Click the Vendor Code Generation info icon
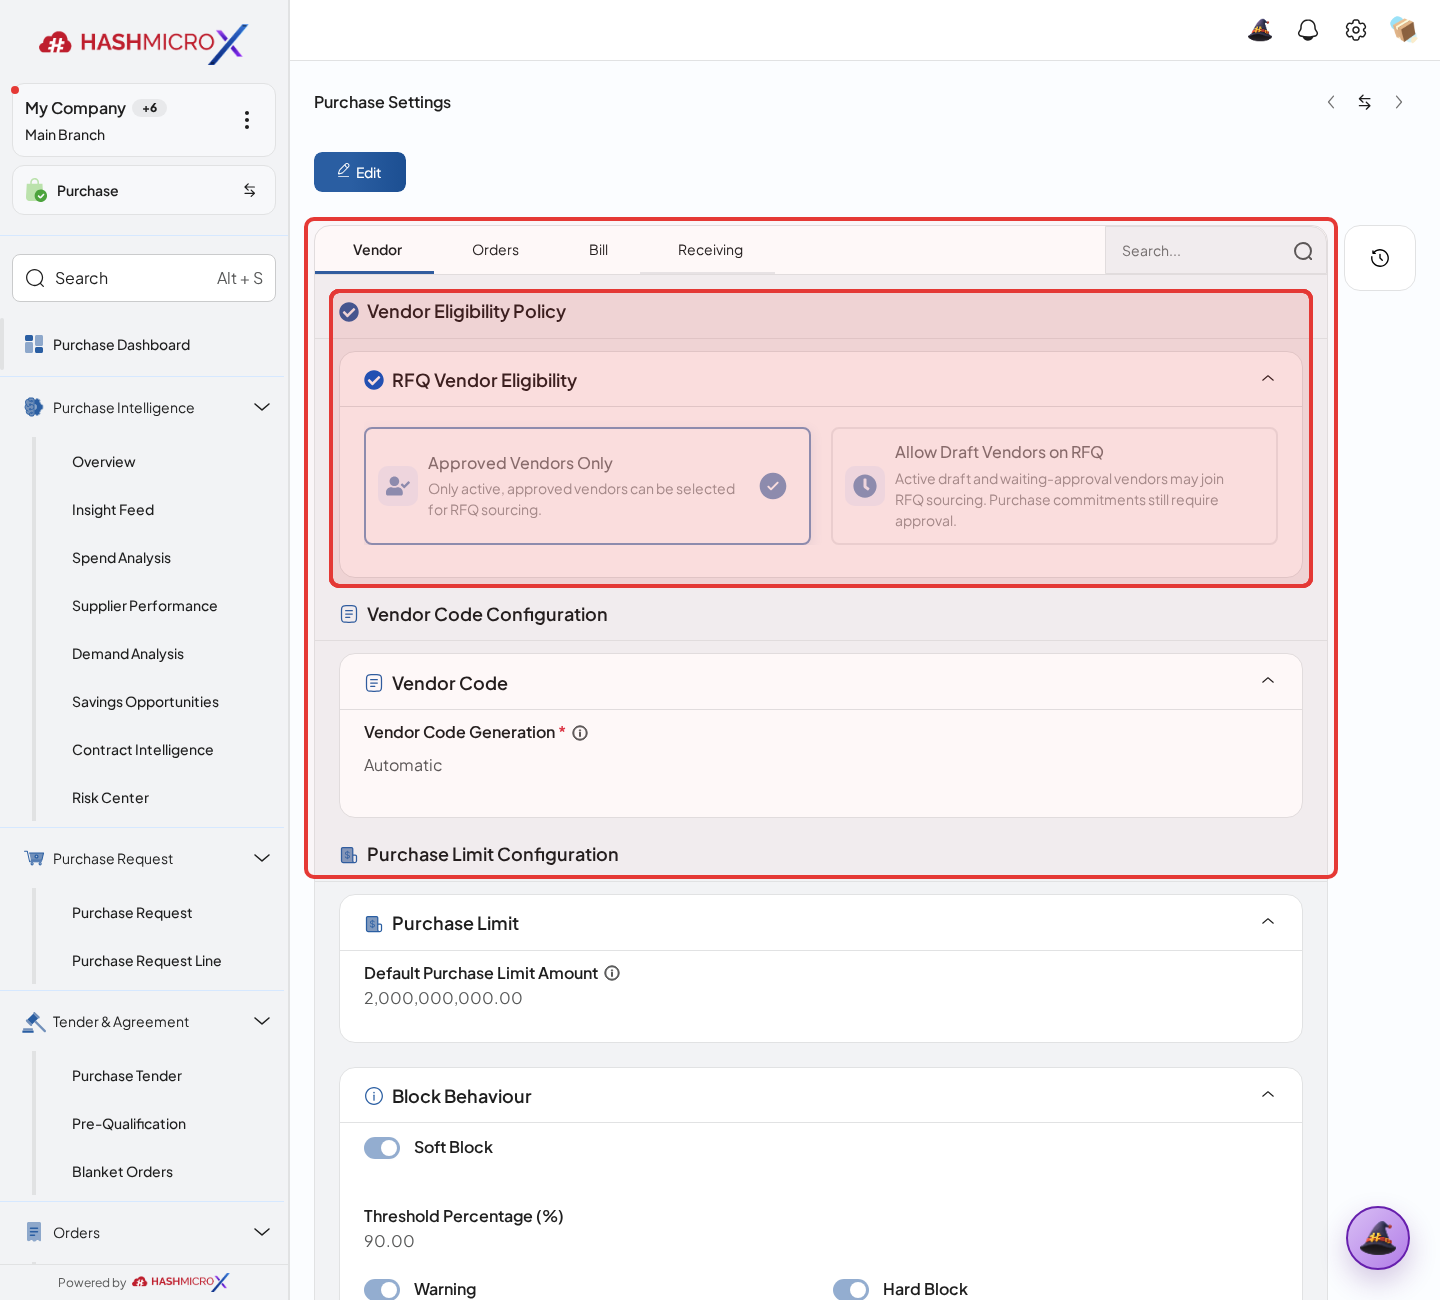The image size is (1440, 1300). [580, 733]
